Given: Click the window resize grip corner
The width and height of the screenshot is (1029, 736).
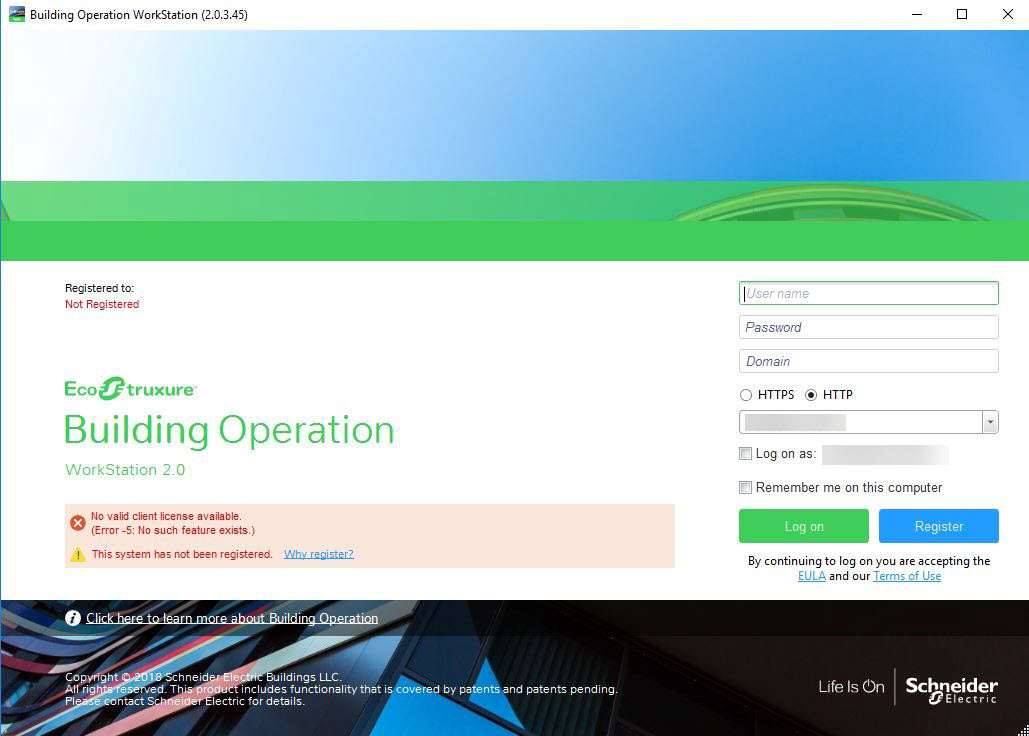Looking at the screenshot, I should pyautogui.click(x=1023, y=730).
